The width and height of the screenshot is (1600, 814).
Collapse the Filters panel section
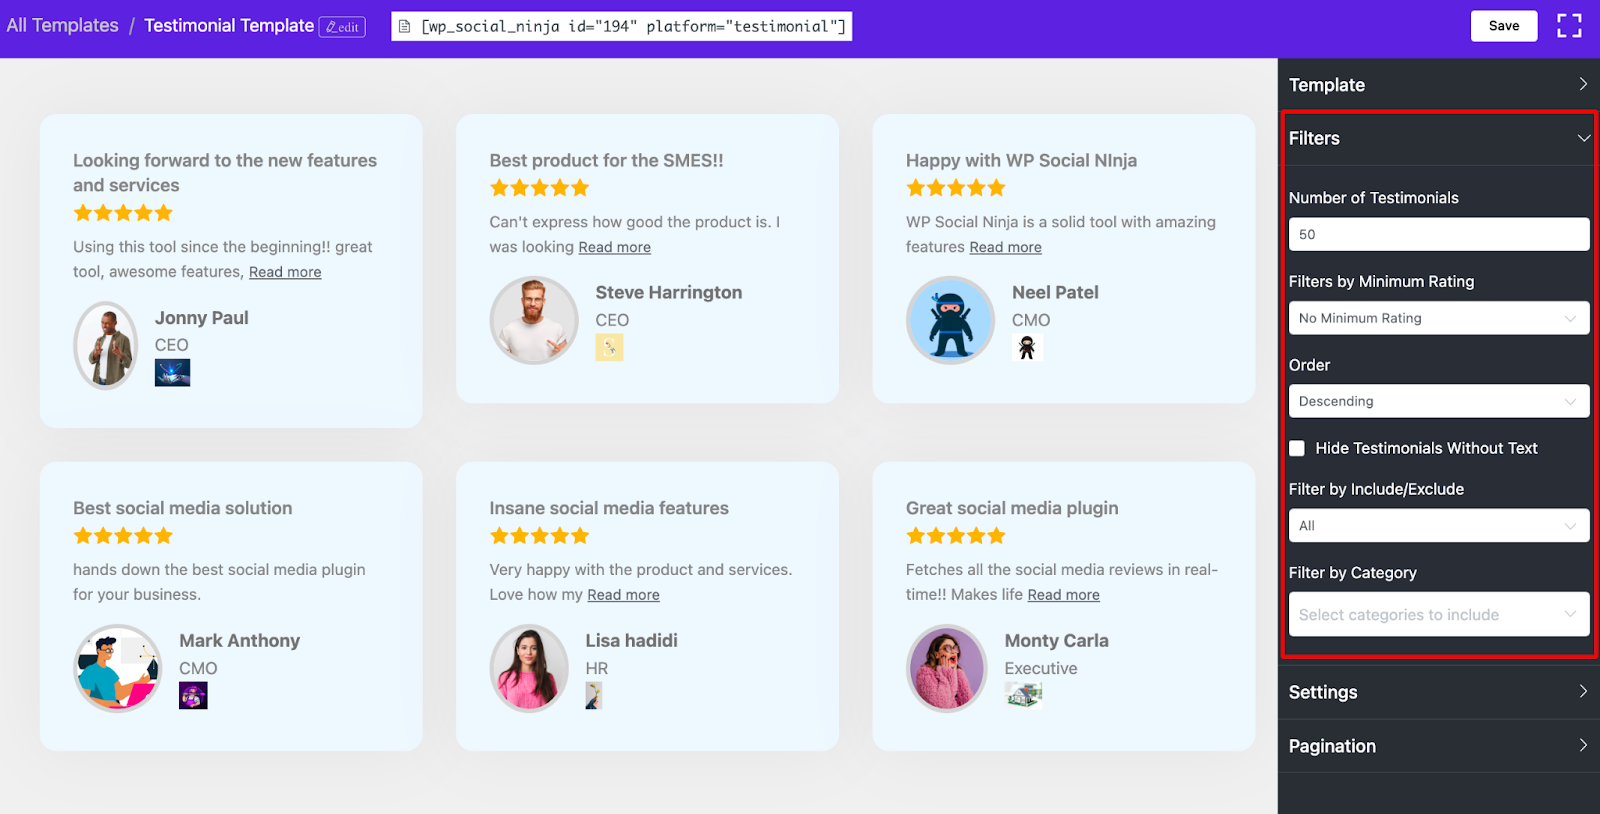tap(1439, 138)
